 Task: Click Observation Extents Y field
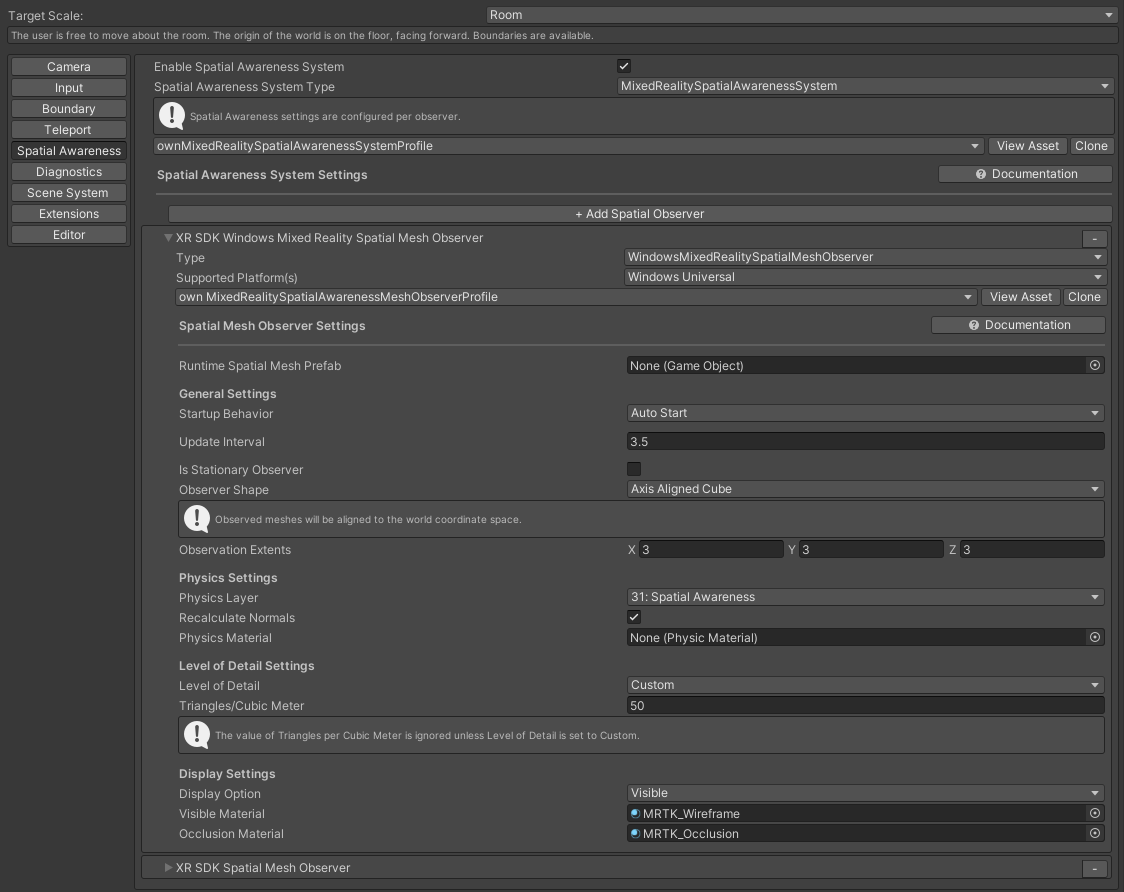871,549
